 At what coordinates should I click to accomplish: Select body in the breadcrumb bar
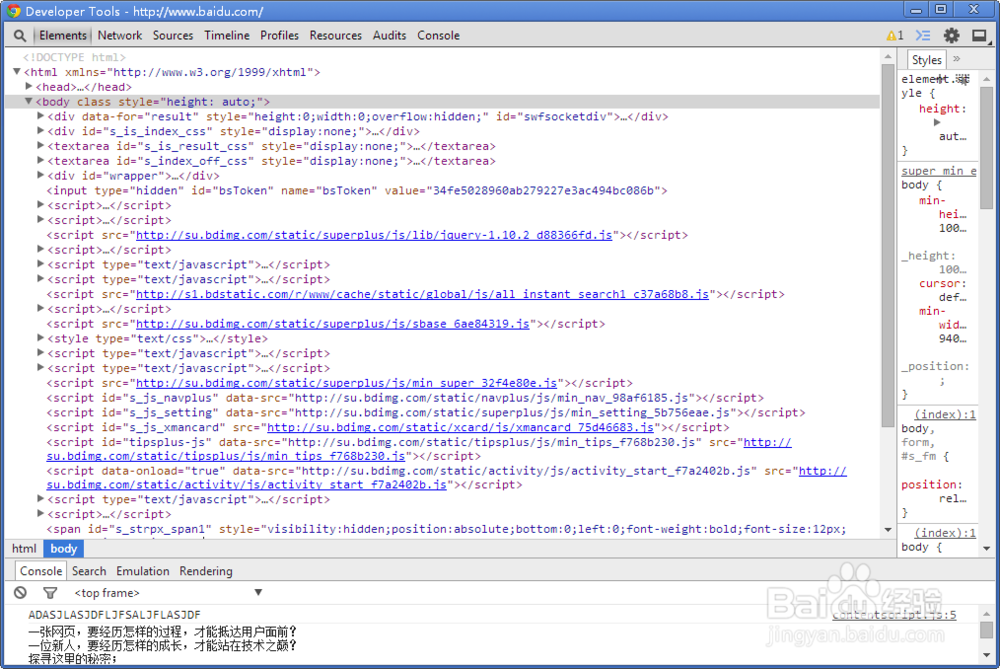pos(63,548)
